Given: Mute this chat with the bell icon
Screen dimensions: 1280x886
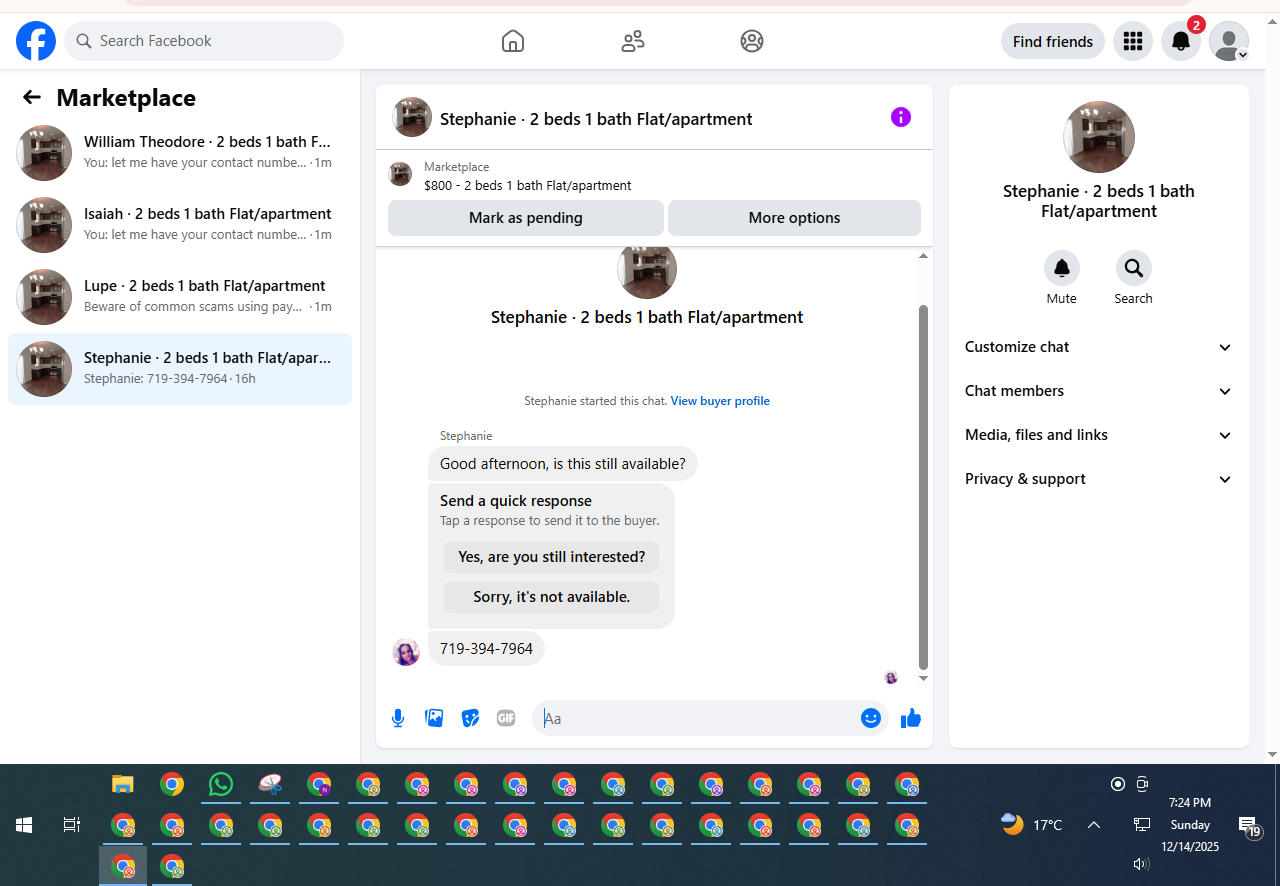Looking at the screenshot, I should tap(1062, 268).
